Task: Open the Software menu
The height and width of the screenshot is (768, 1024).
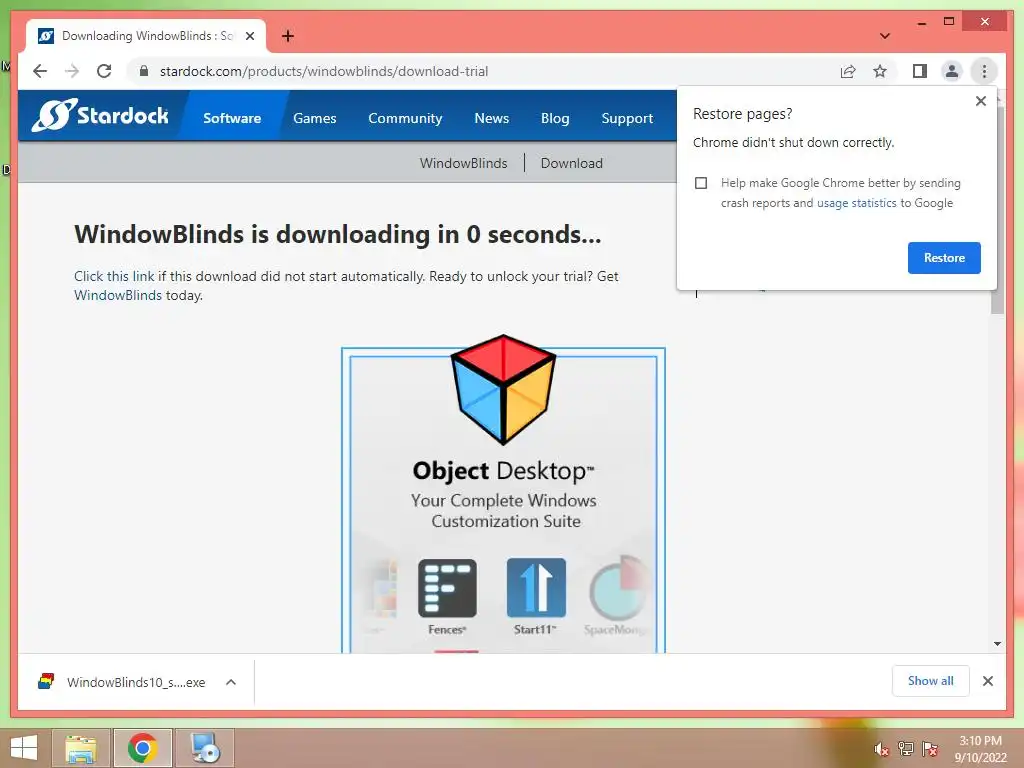Action: point(232,118)
